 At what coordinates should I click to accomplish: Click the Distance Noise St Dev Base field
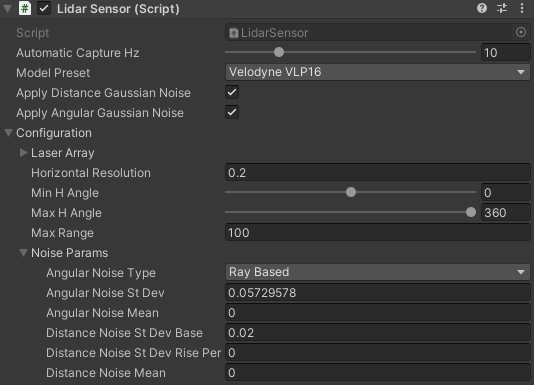377,333
